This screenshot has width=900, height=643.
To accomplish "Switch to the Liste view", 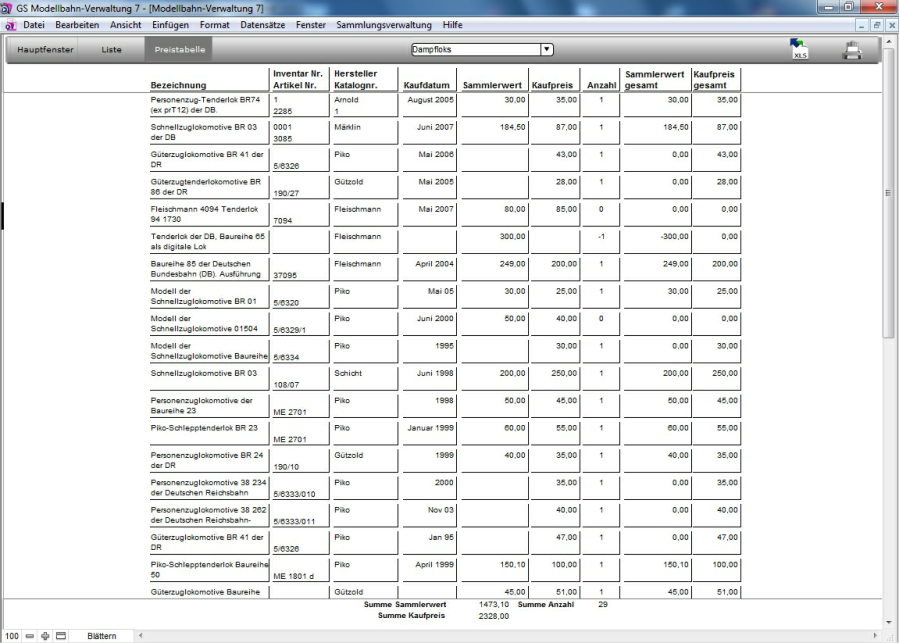I will tap(111, 50).
